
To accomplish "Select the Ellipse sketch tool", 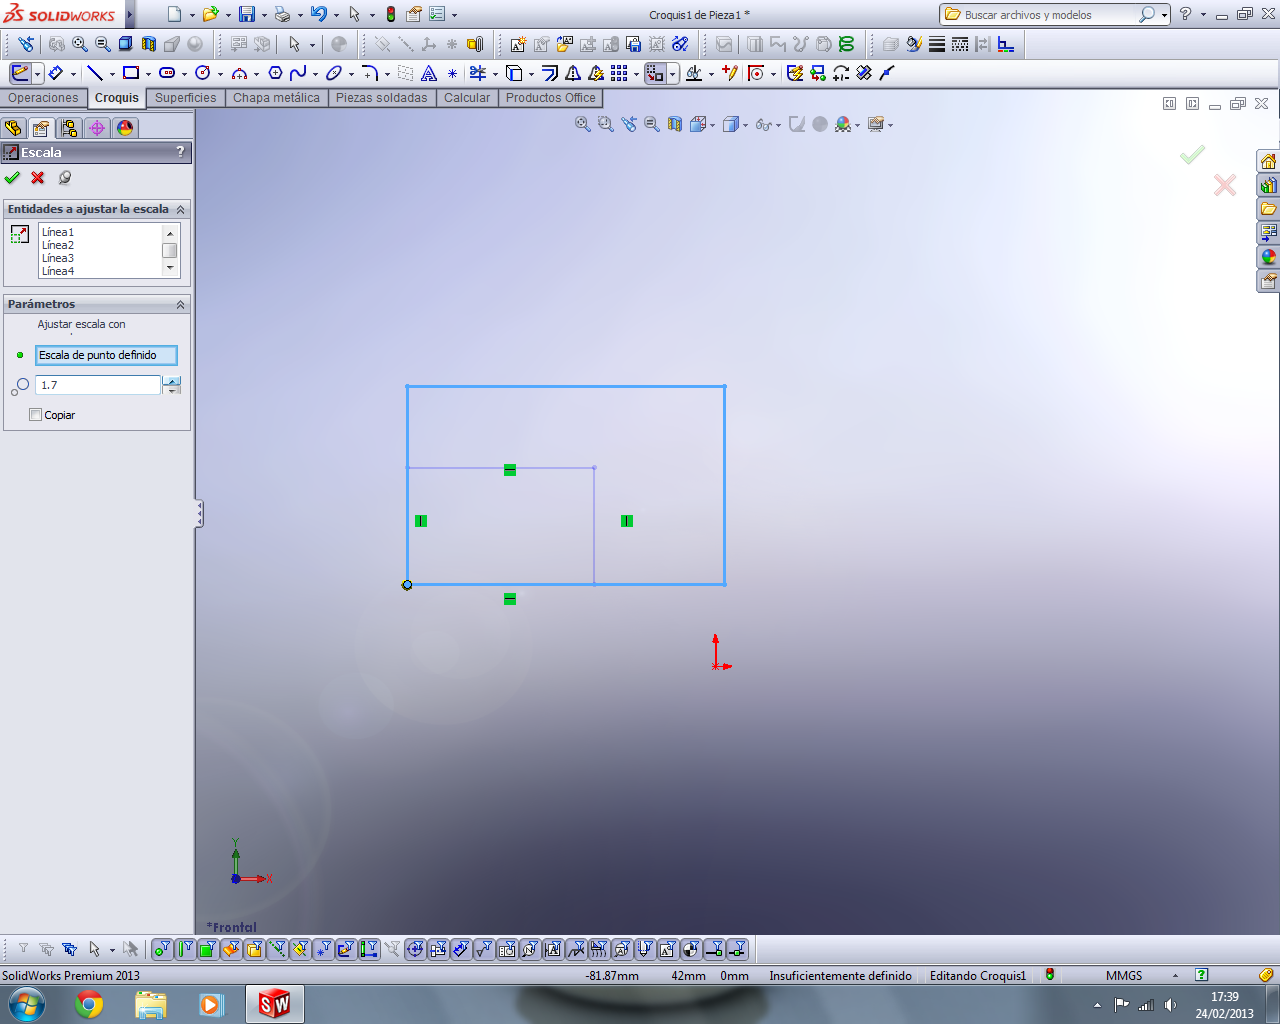I will [334, 73].
